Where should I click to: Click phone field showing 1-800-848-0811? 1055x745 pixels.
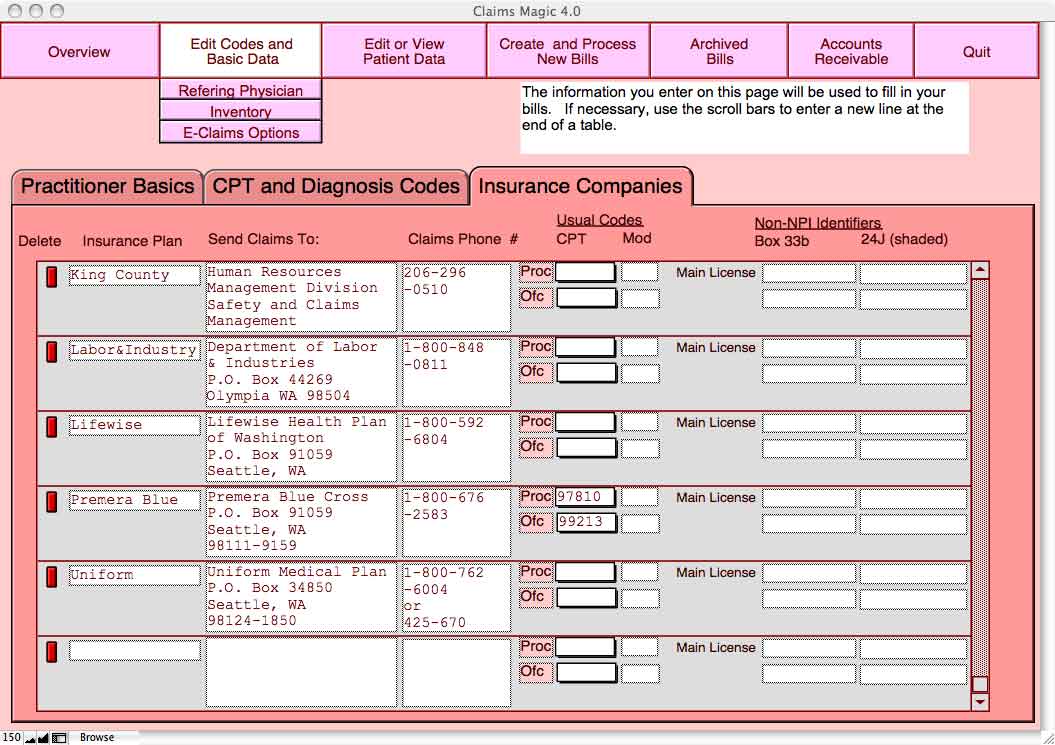click(x=456, y=371)
